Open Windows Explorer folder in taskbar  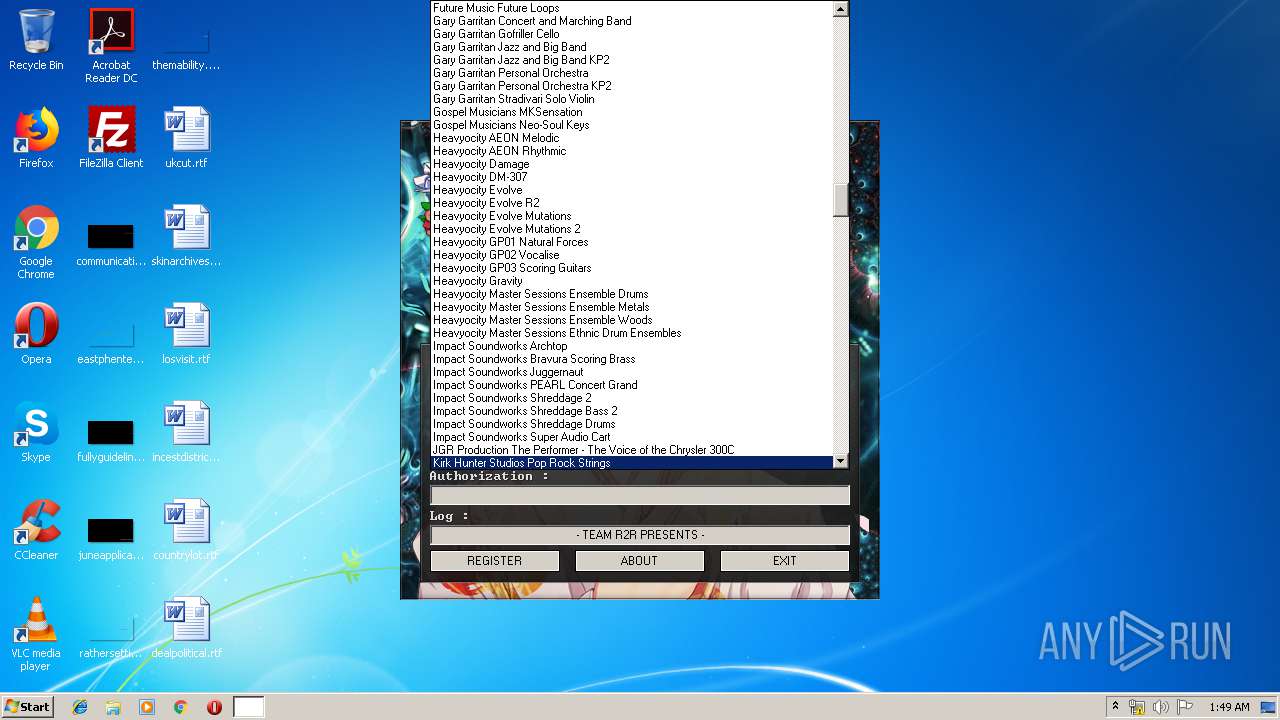(x=113, y=707)
